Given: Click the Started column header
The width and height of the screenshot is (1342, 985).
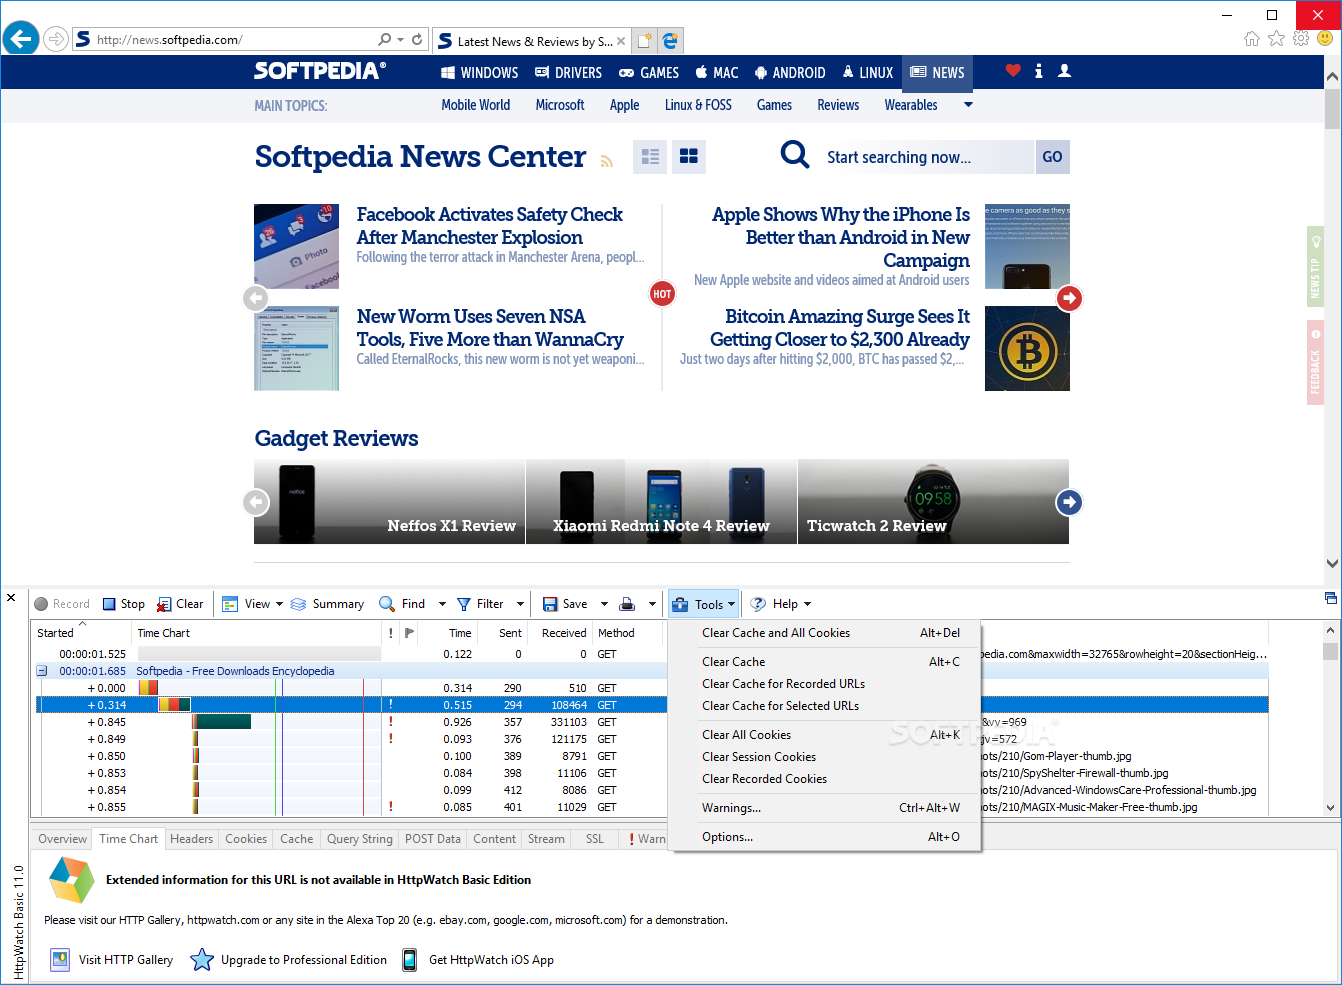Looking at the screenshot, I should click(x=82, y=633).
